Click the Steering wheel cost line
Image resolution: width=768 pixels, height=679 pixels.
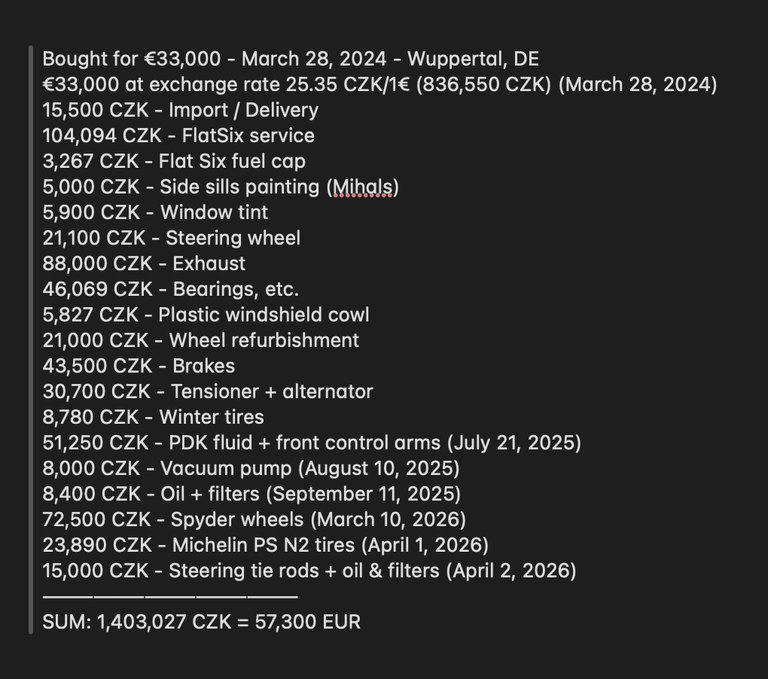(x=171, y=238)
